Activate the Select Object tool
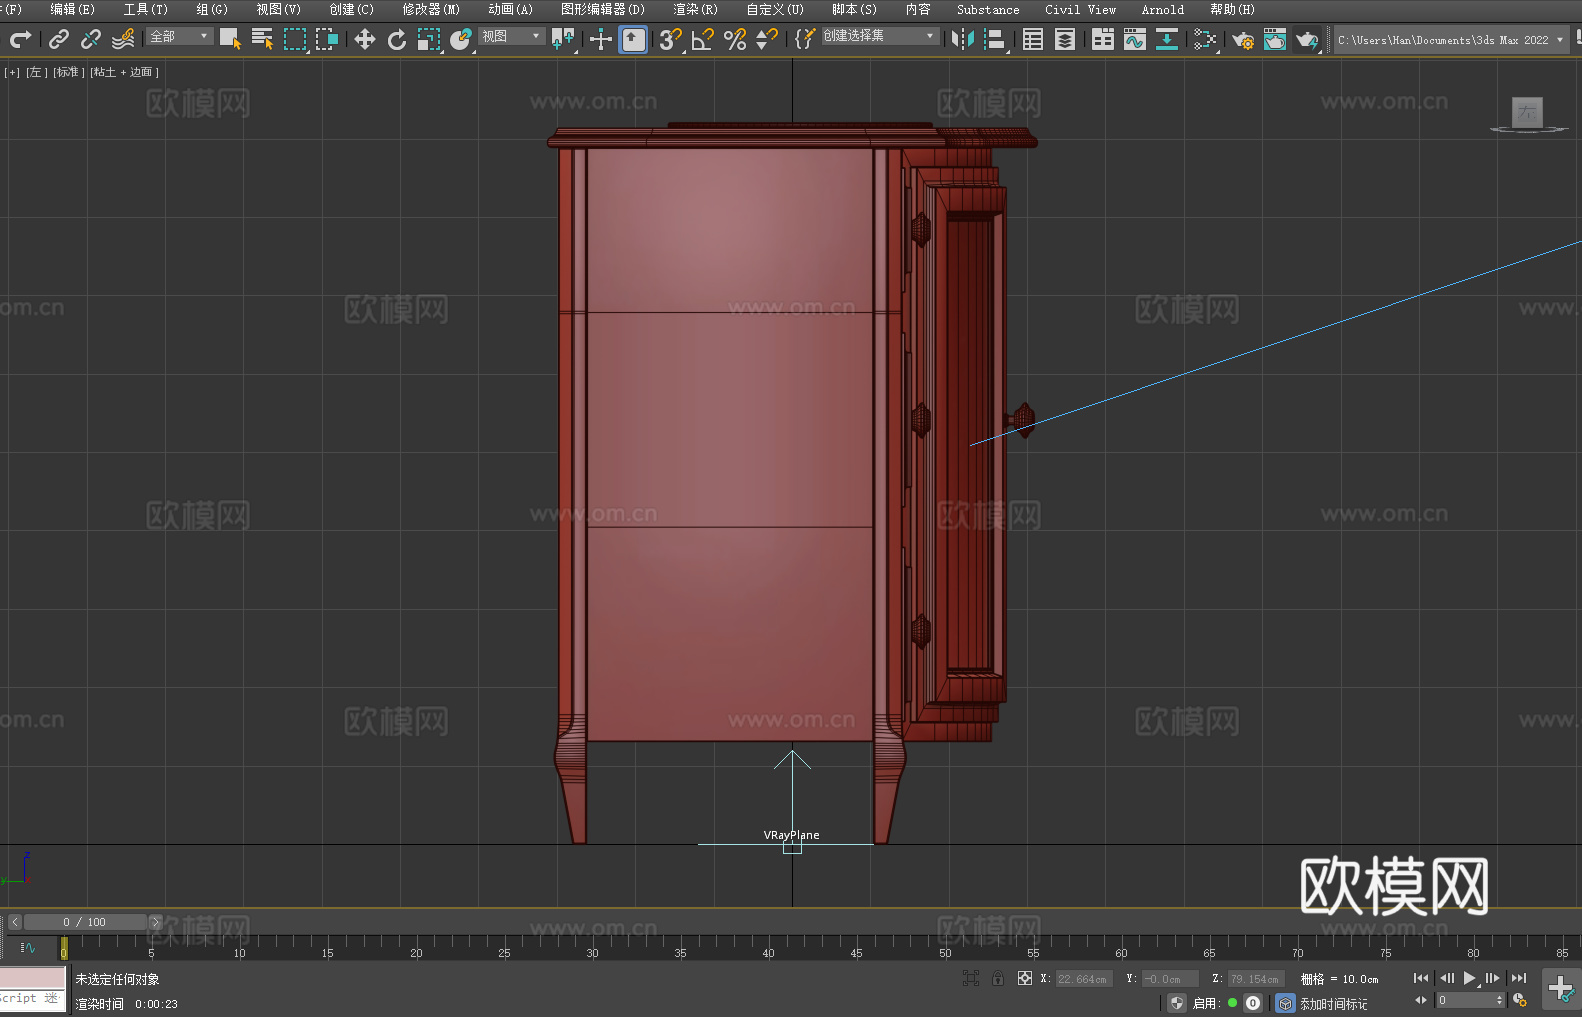Image resolution: width=1582 pixels, height=1017 pixels. [x=230, y=39]
